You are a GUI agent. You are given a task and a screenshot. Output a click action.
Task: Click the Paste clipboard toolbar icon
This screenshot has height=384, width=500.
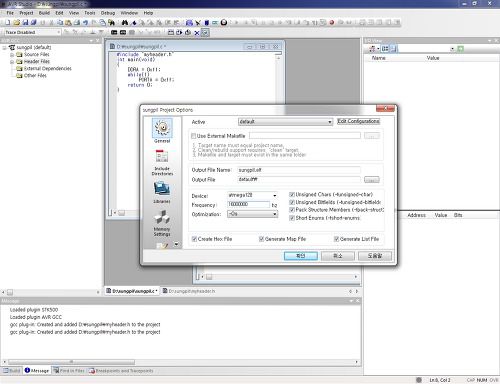[68, 22]
